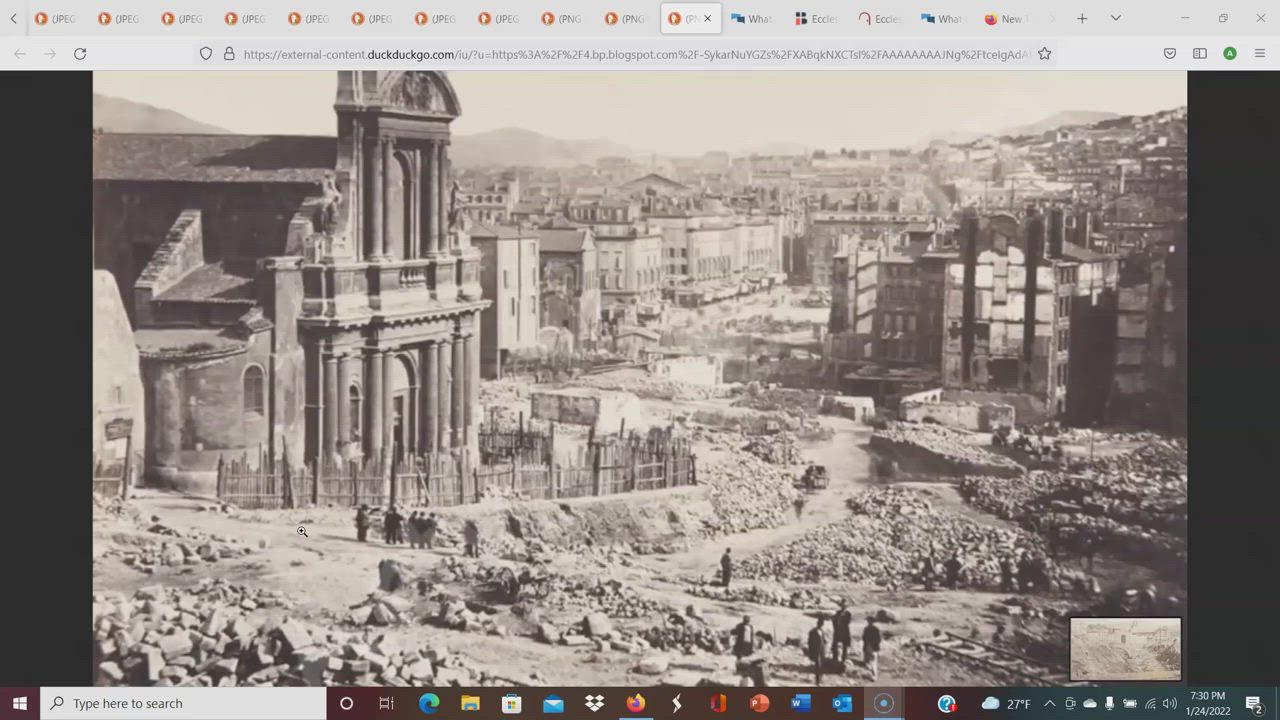Click the Firefox account avatar icon

[1230, 54]
